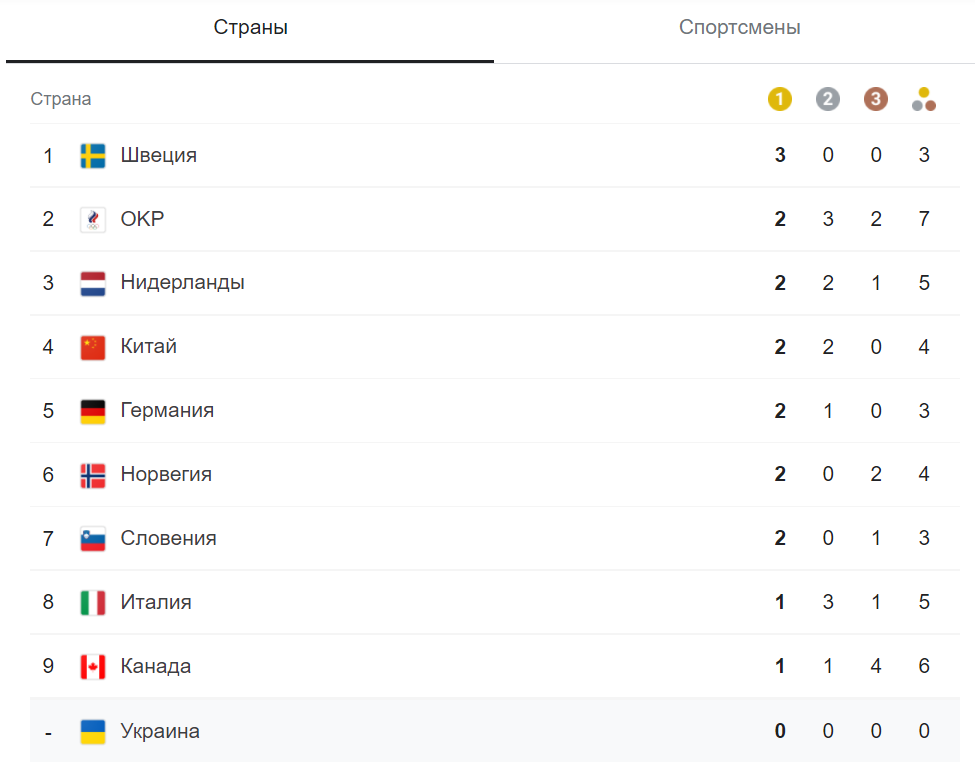Open the Швеция country link
This screenshot has width=975, height=763.
click(159, 156)
